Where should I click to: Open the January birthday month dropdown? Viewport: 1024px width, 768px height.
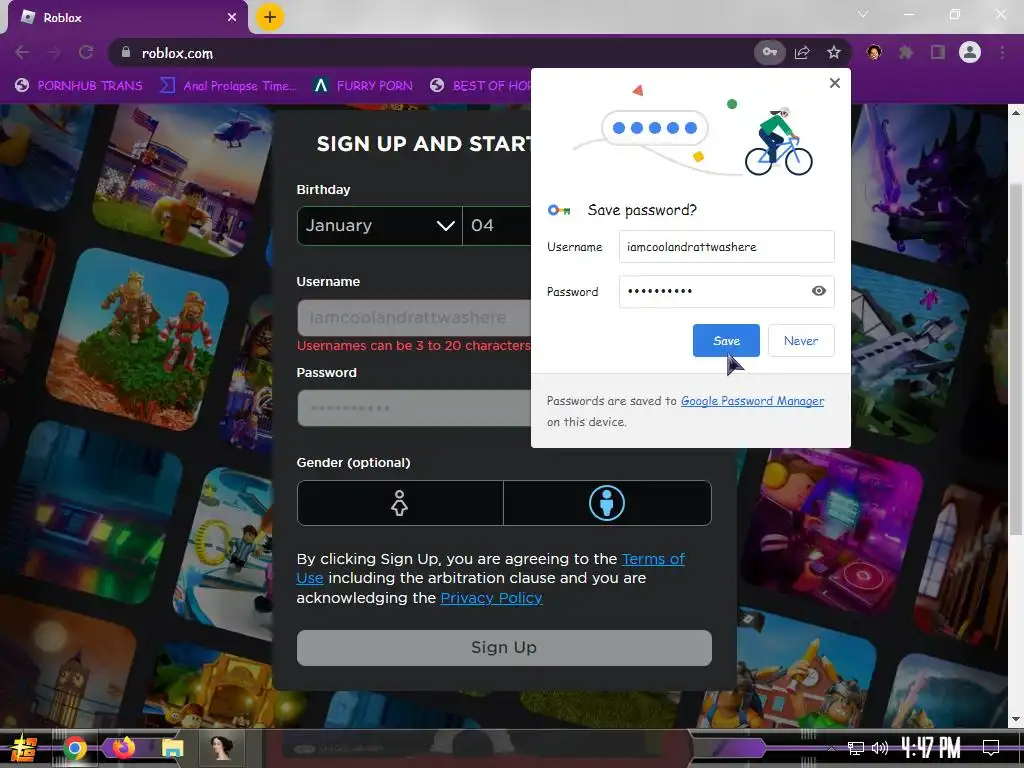click(379, 226)
